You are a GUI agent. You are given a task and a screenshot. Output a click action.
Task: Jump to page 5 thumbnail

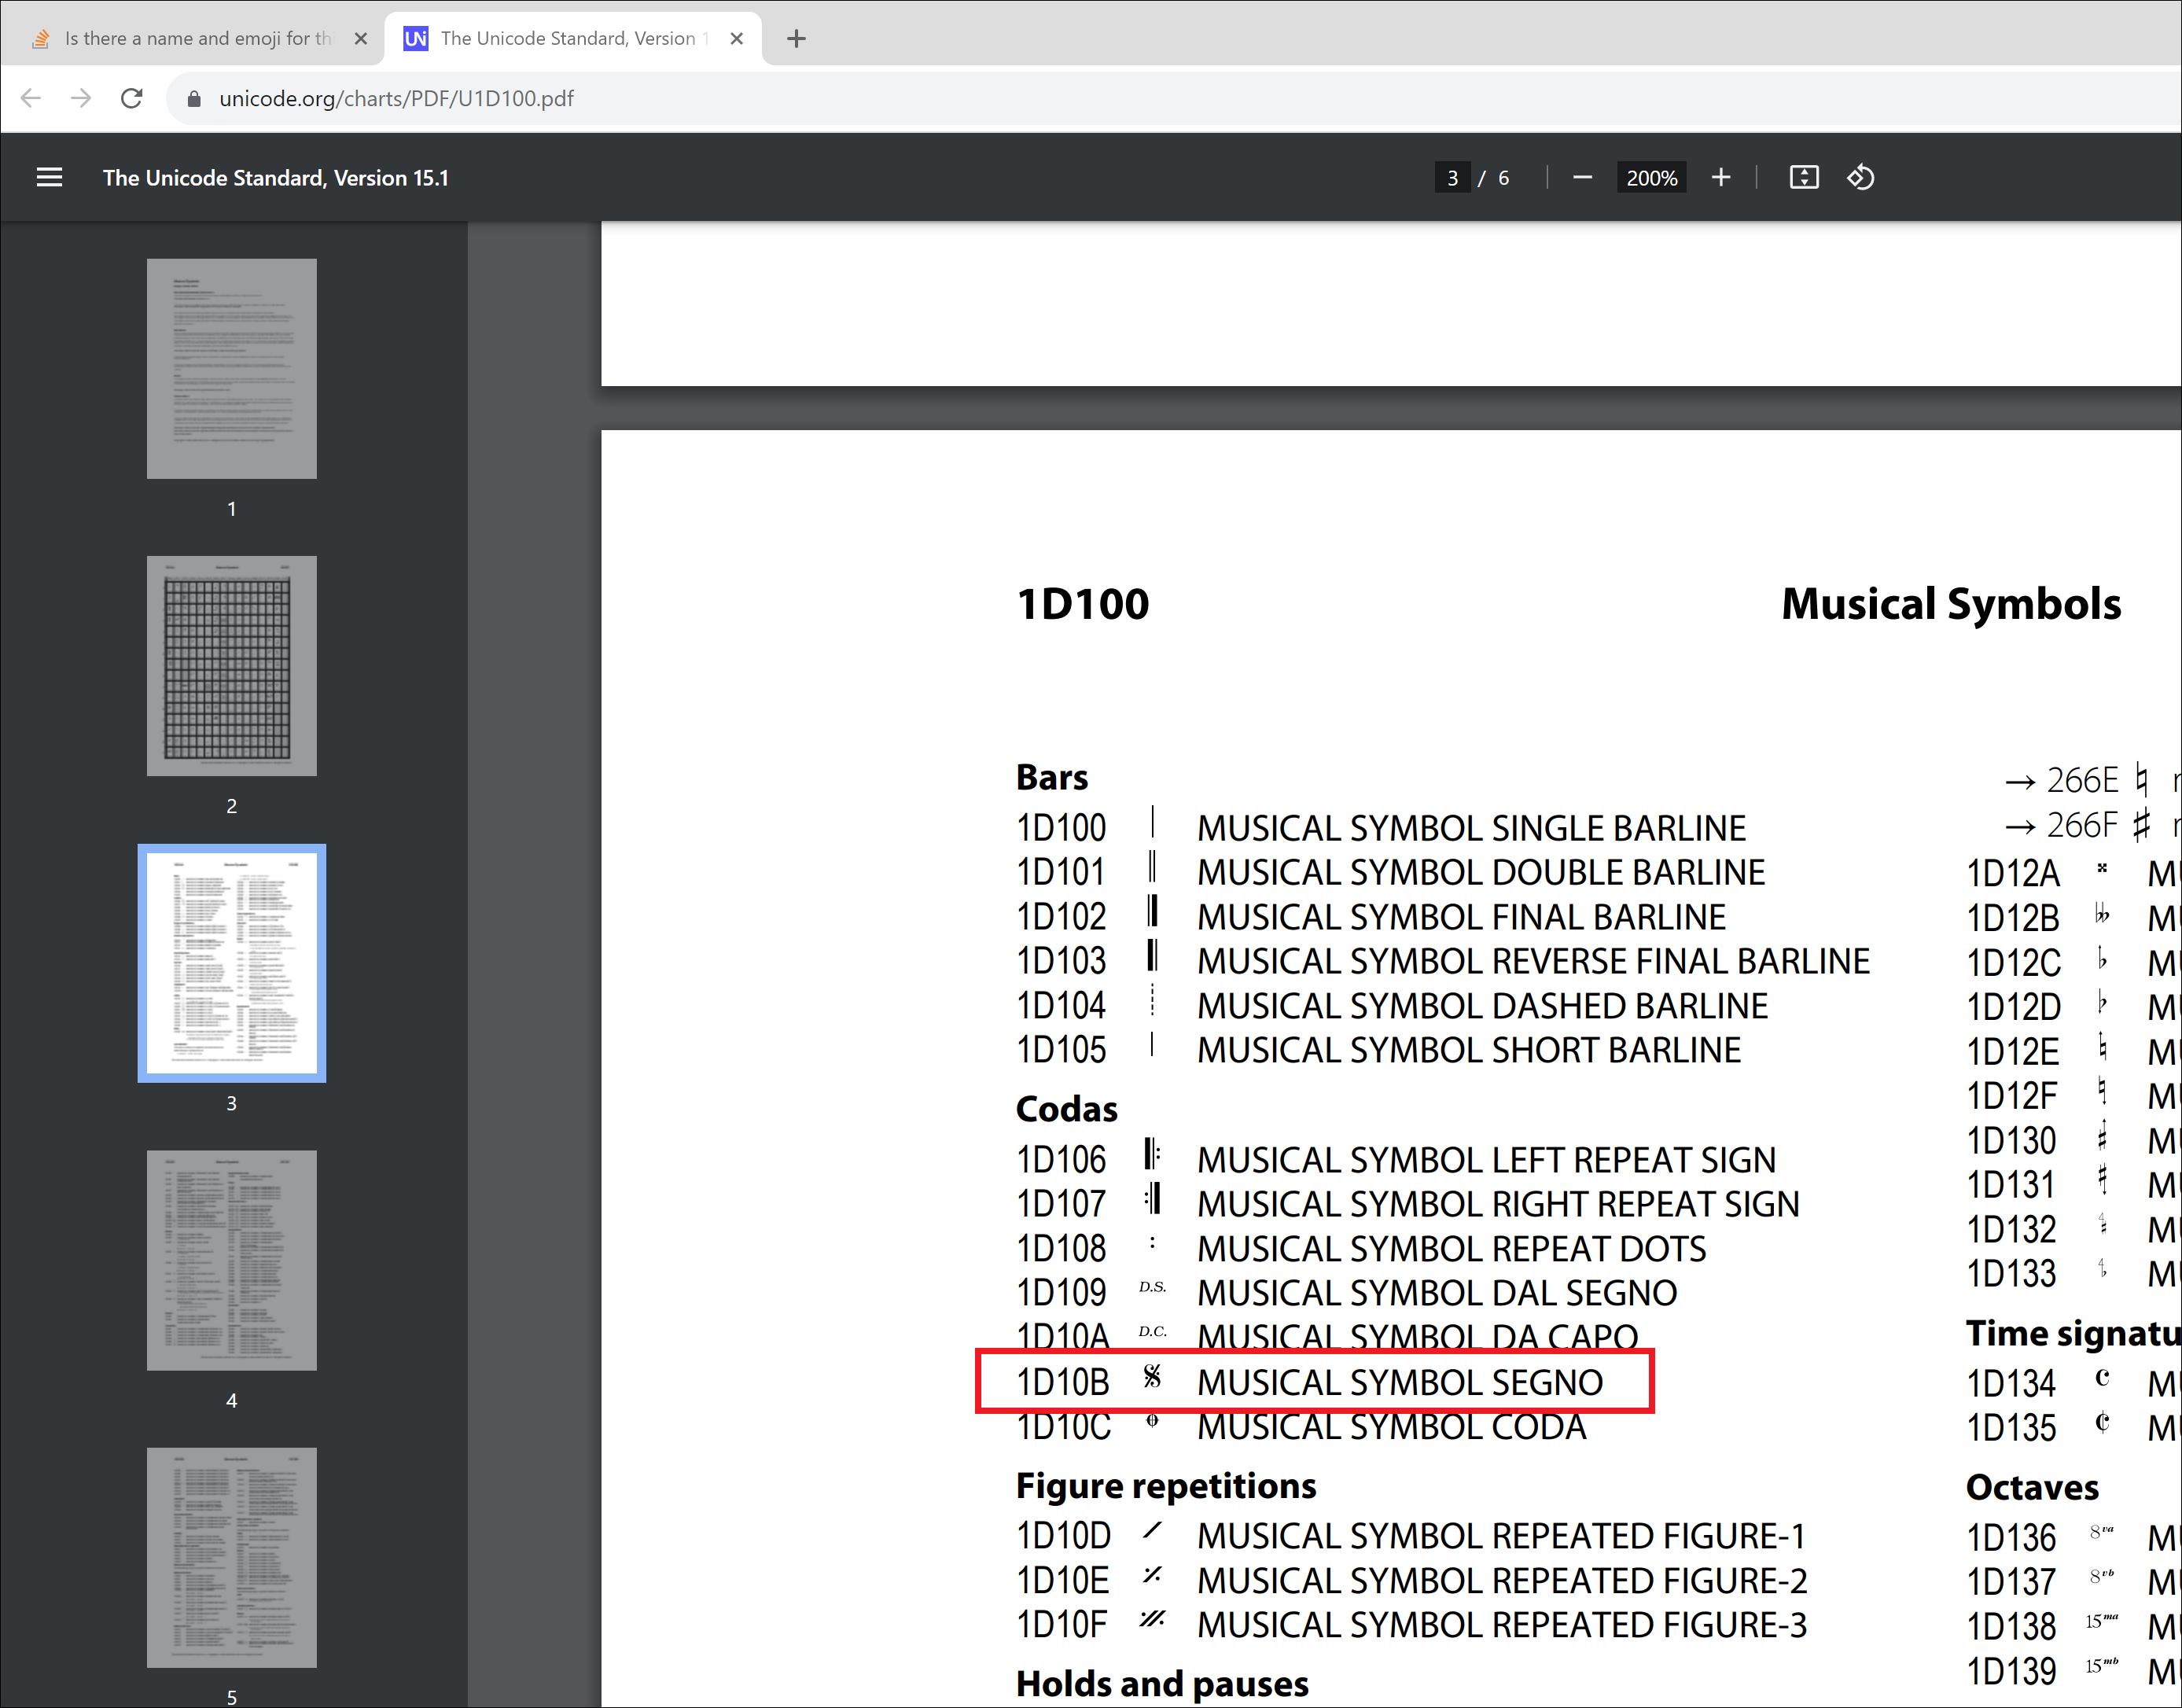click(232, 1557)
